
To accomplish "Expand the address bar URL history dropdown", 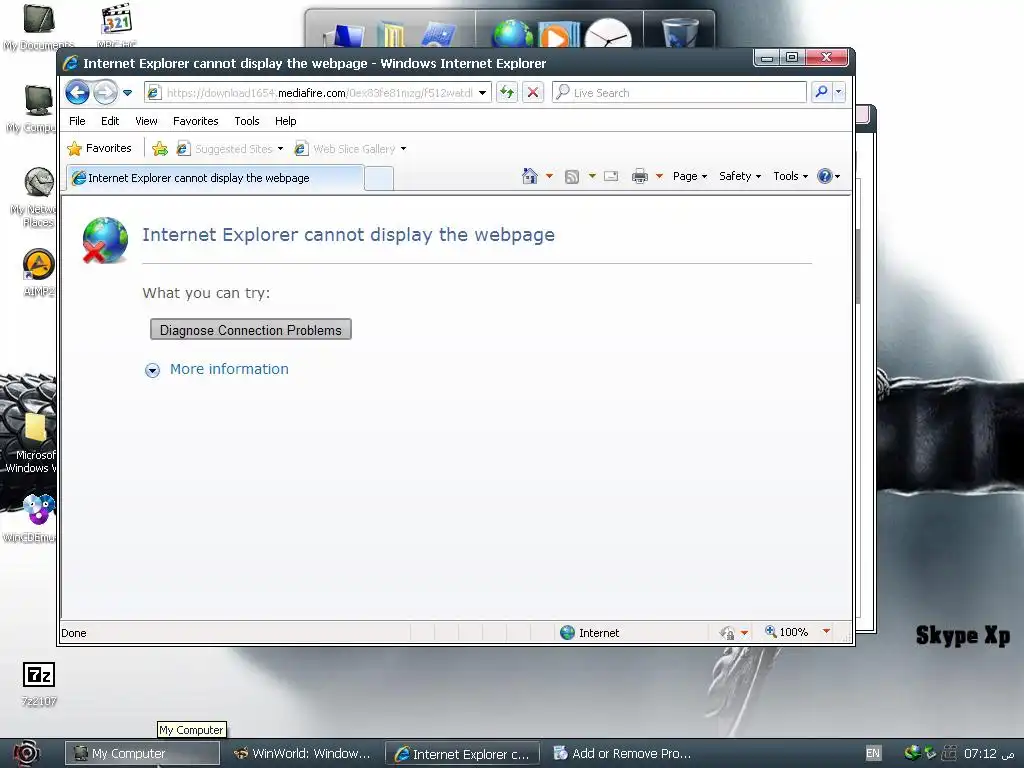I will [483, 93].
